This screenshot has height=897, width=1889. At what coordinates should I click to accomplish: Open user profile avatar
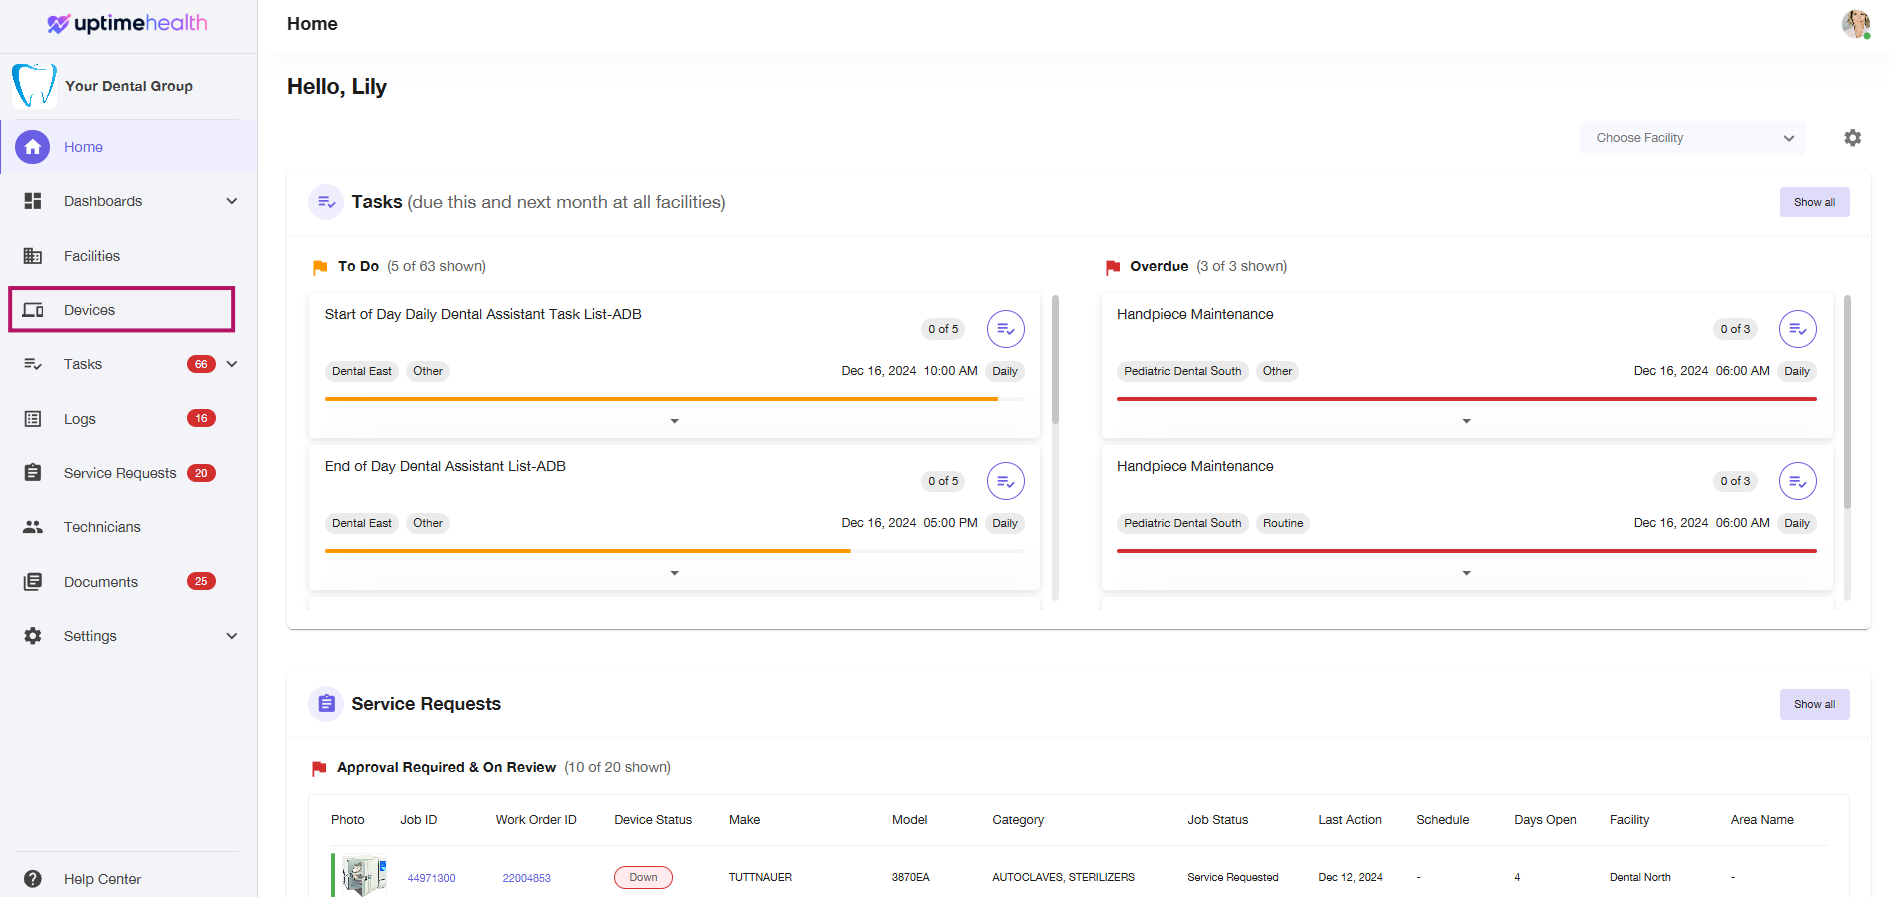click(x=1856, y=24)
